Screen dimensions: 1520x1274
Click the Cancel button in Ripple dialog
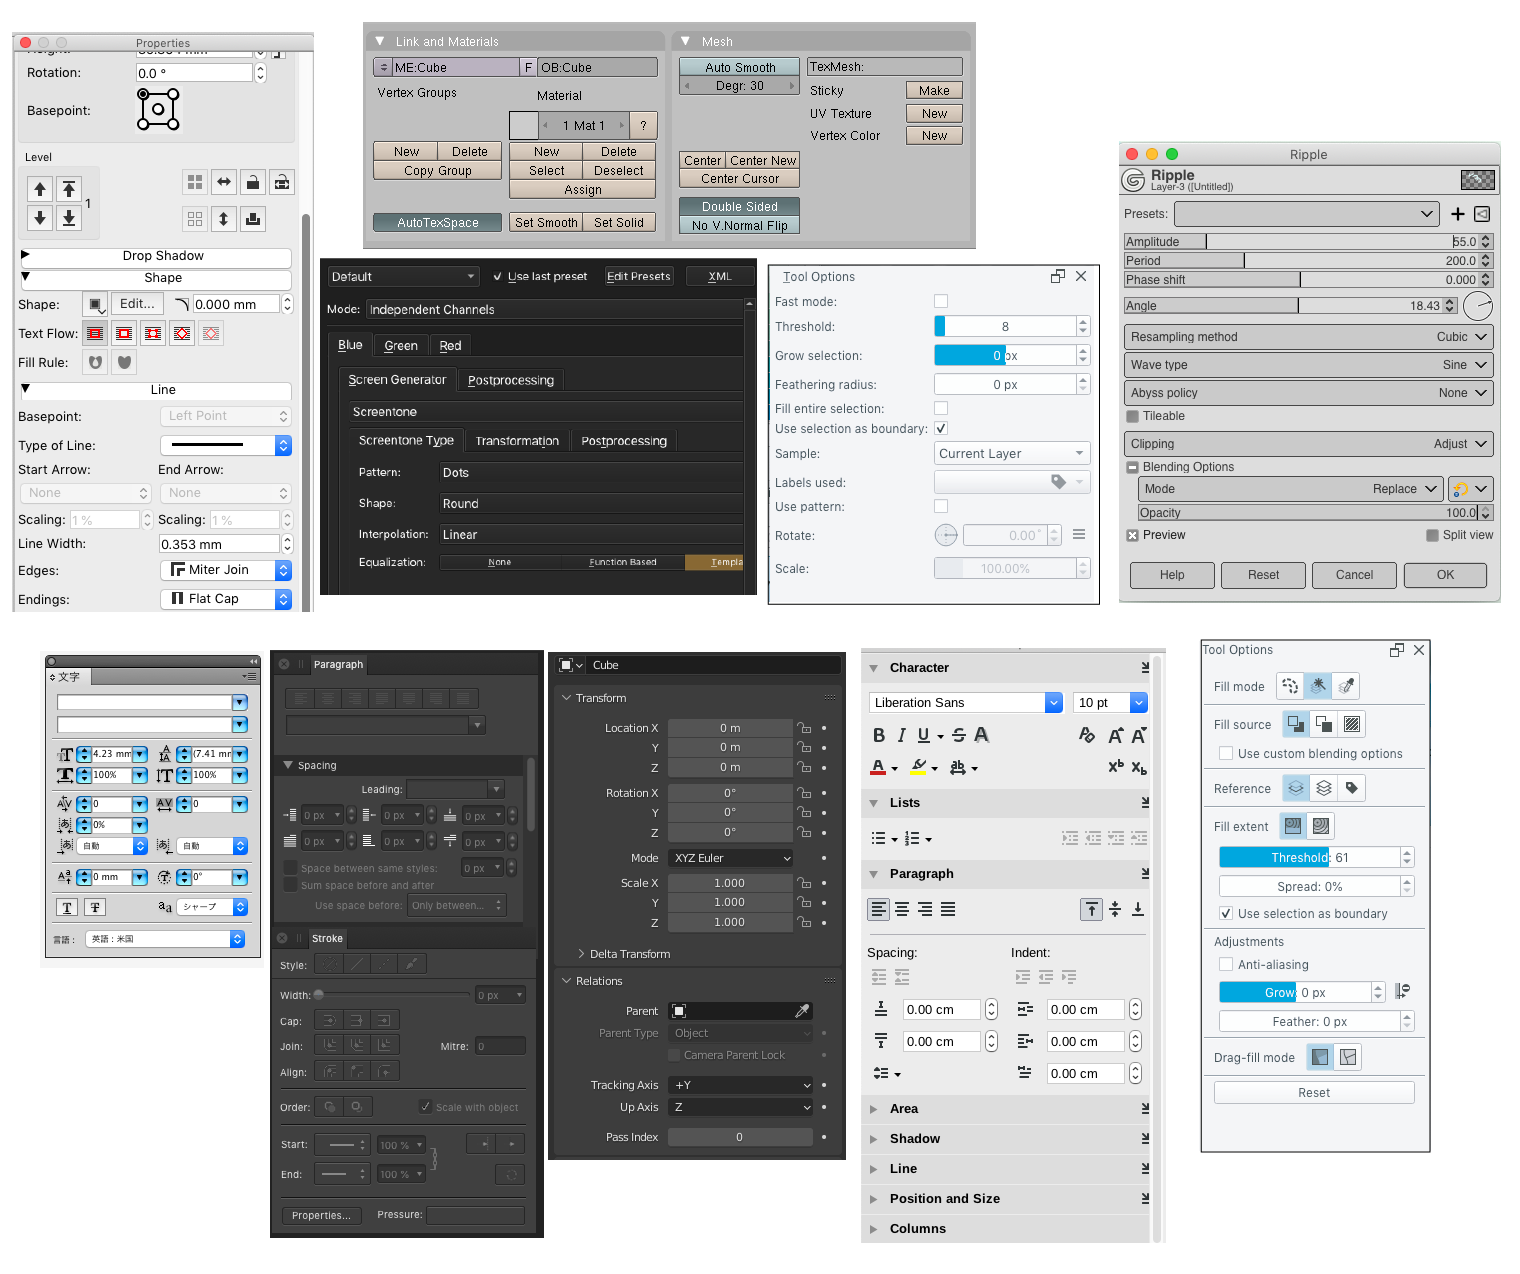click(1354, 575)
